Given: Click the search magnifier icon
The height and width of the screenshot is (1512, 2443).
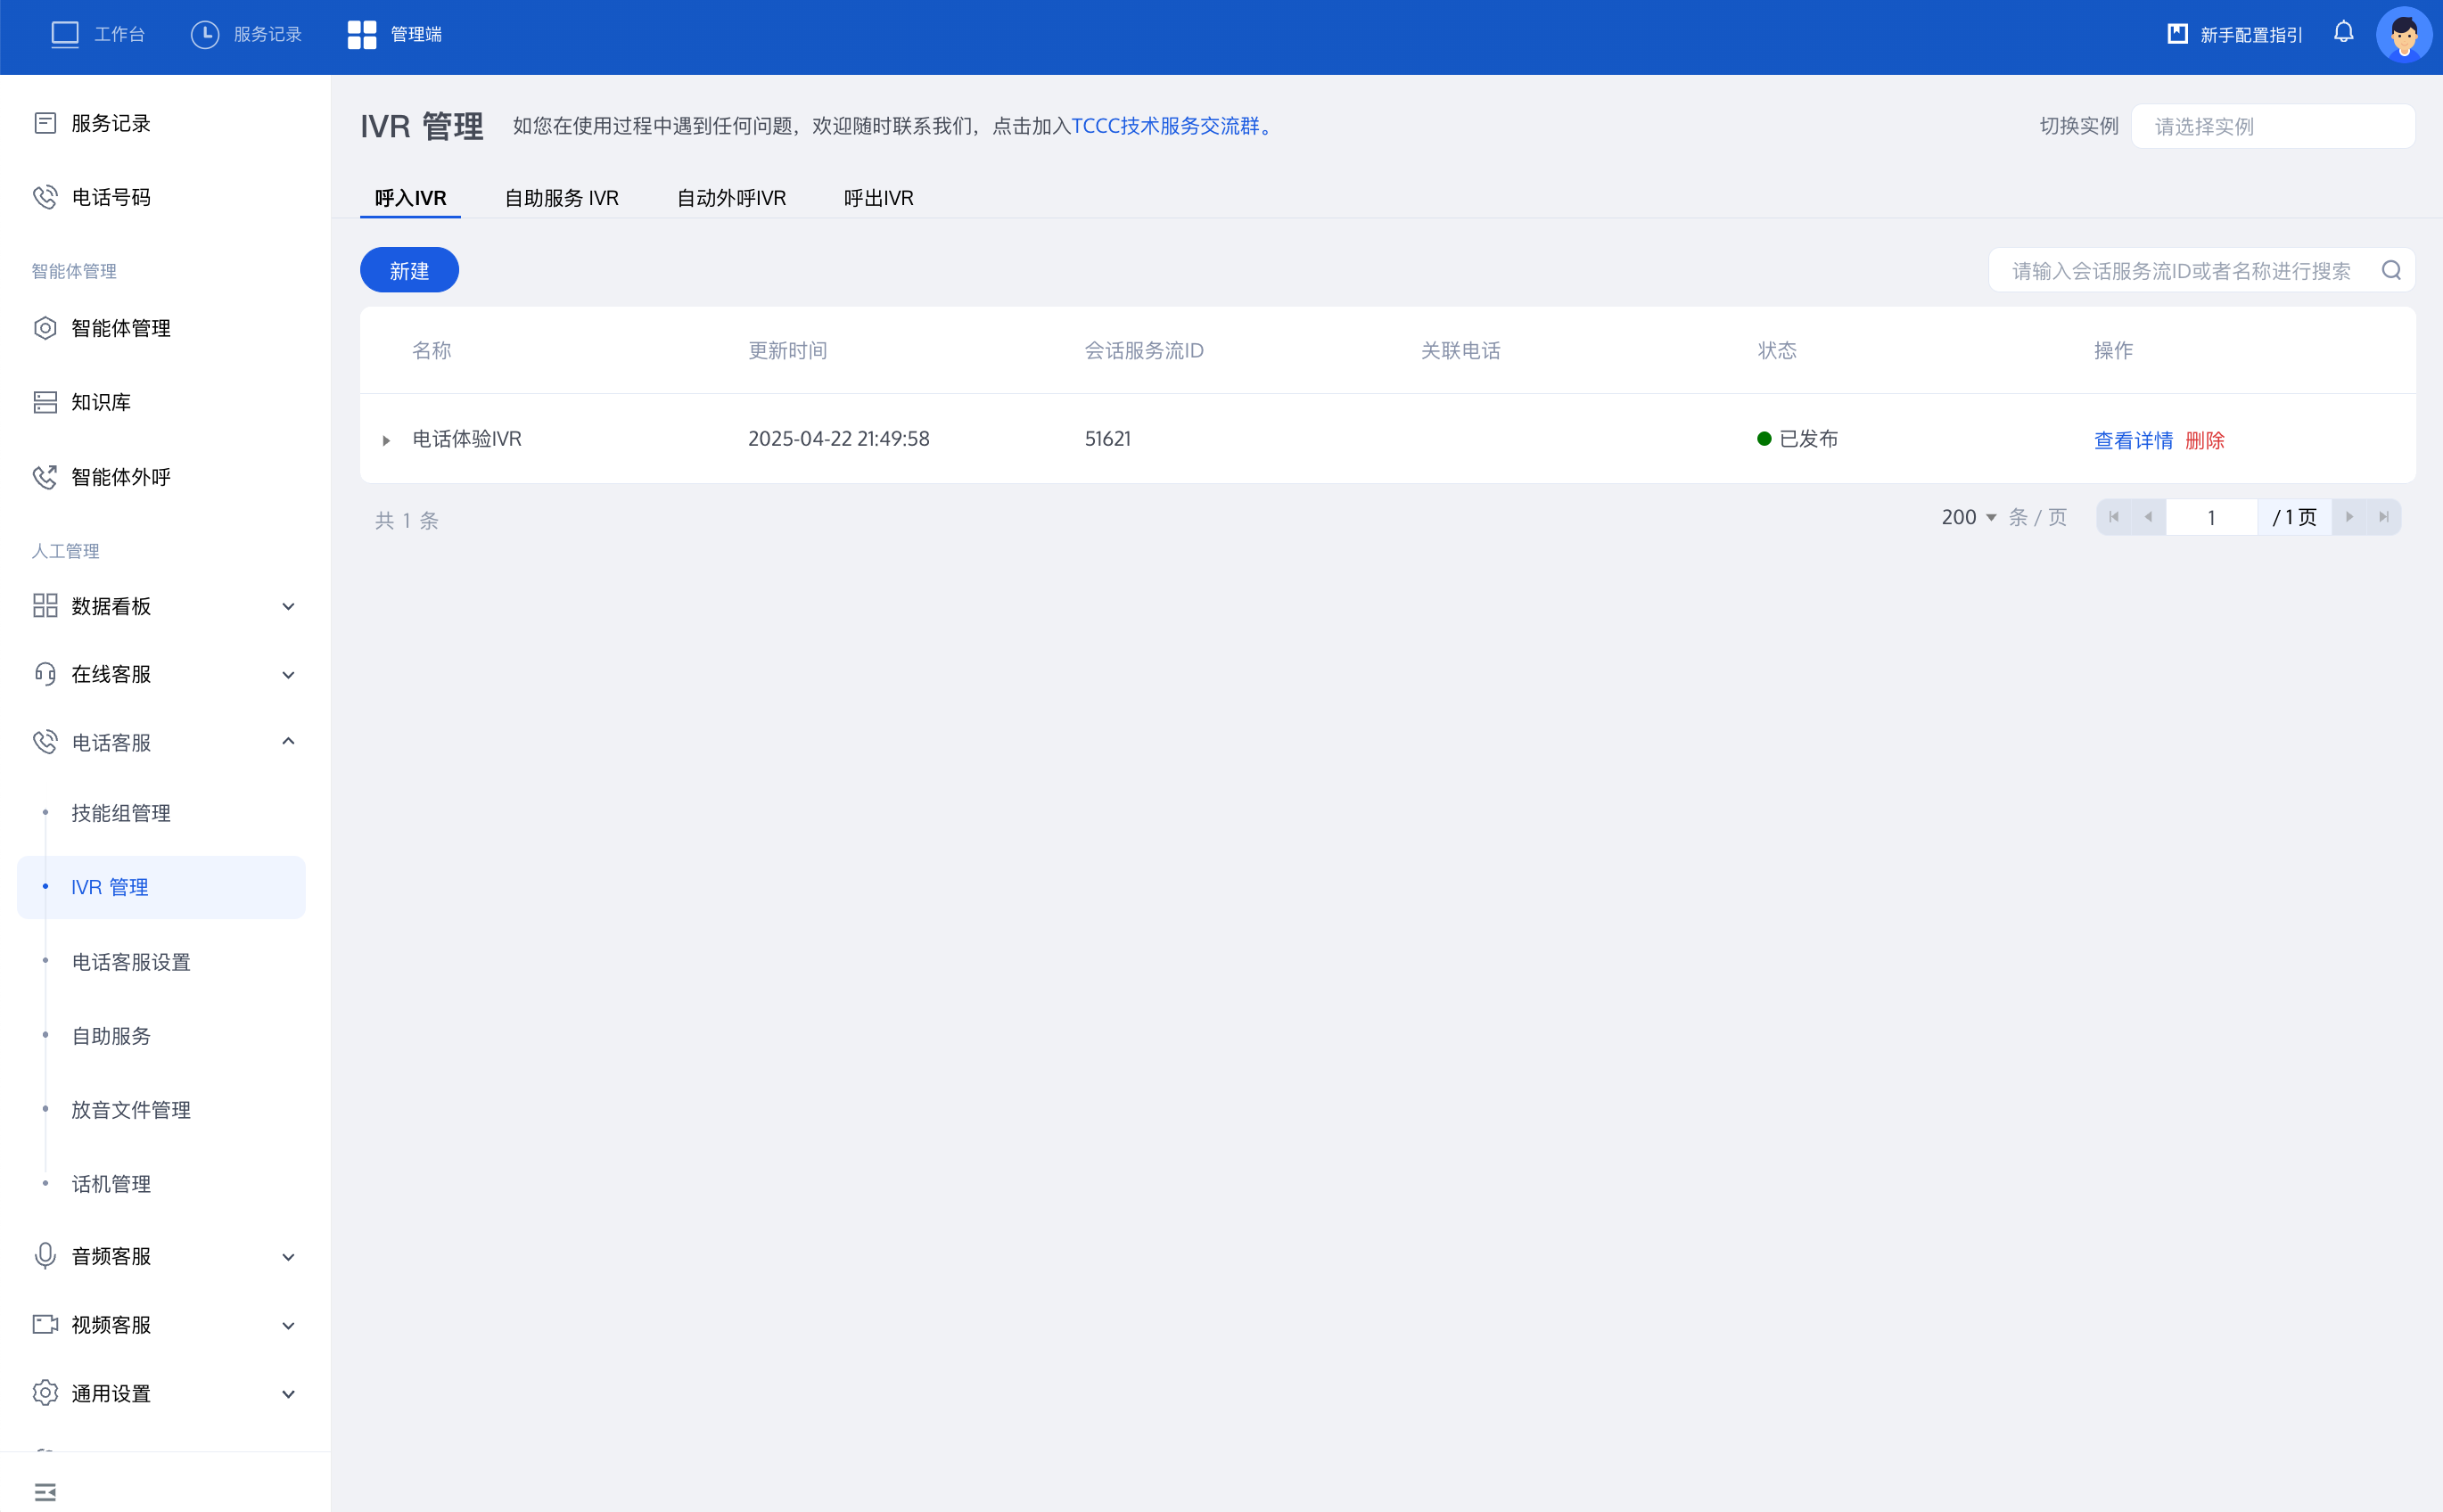Looking at the screenshot, I should (x=2391, y=270).
